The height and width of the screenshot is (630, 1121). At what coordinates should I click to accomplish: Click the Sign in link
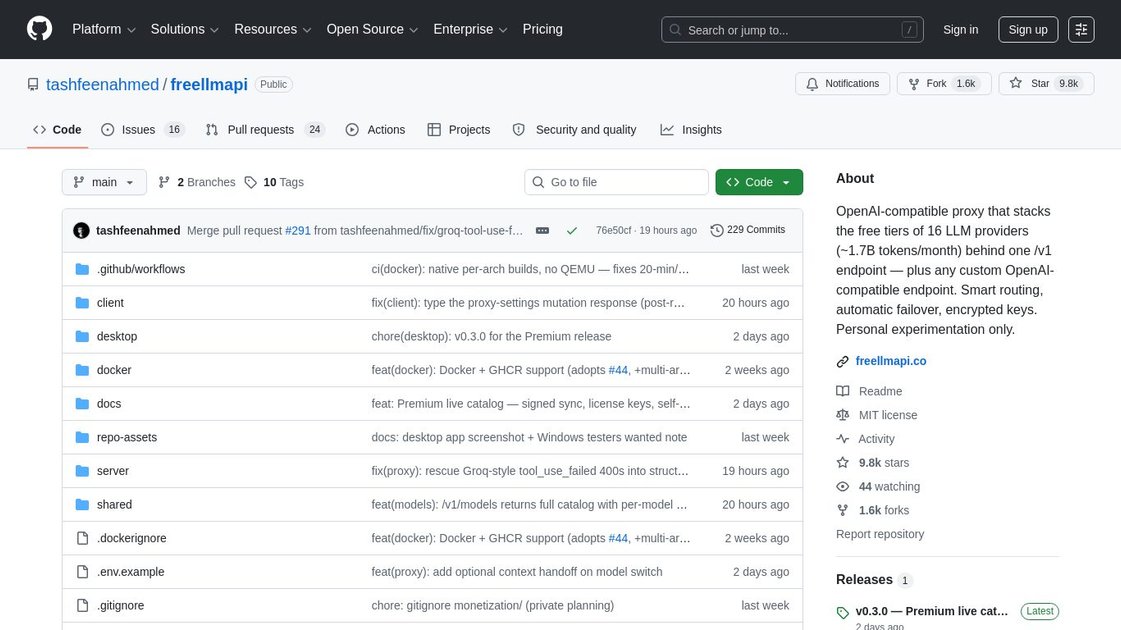(x=960, y=29)
